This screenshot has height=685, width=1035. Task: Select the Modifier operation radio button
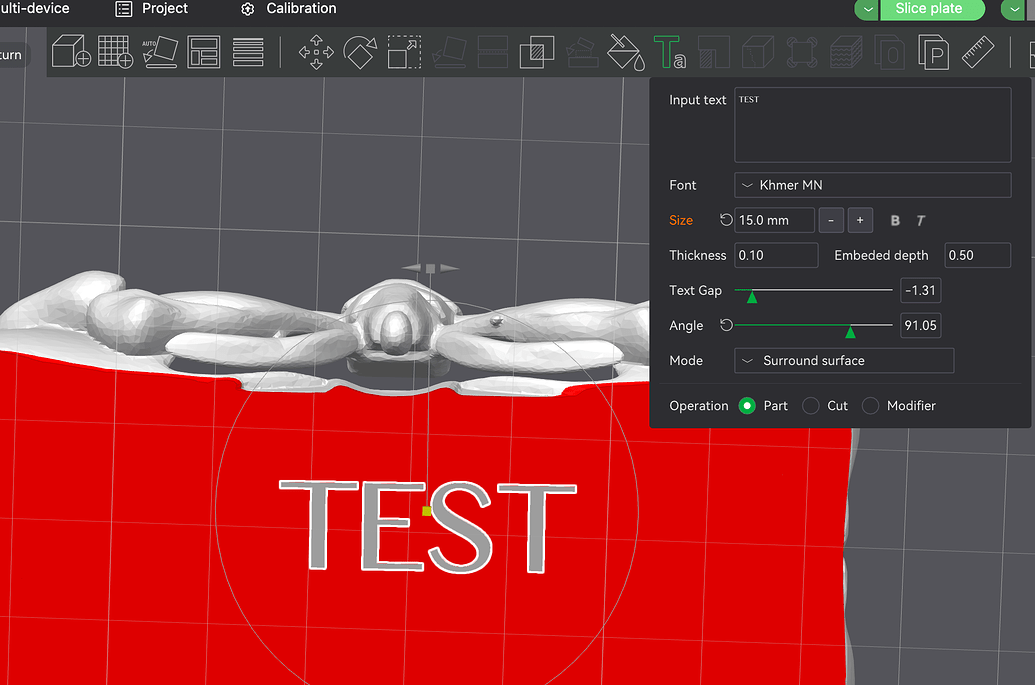click(871, 406)
